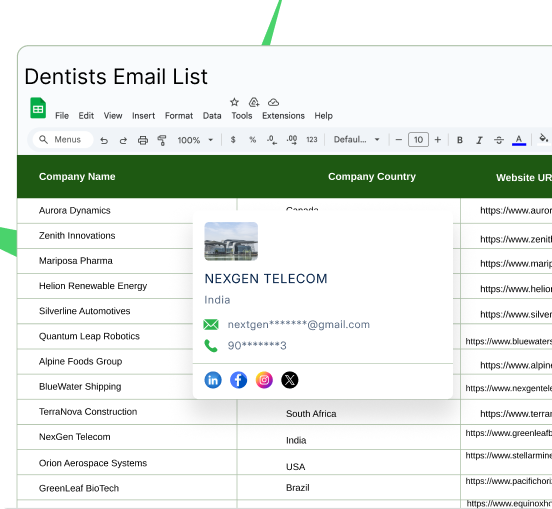Expand the 100% zoom dropdown
Image resolution: width=552 pixels, height=509 pixels.
click(x=195, y=140)
